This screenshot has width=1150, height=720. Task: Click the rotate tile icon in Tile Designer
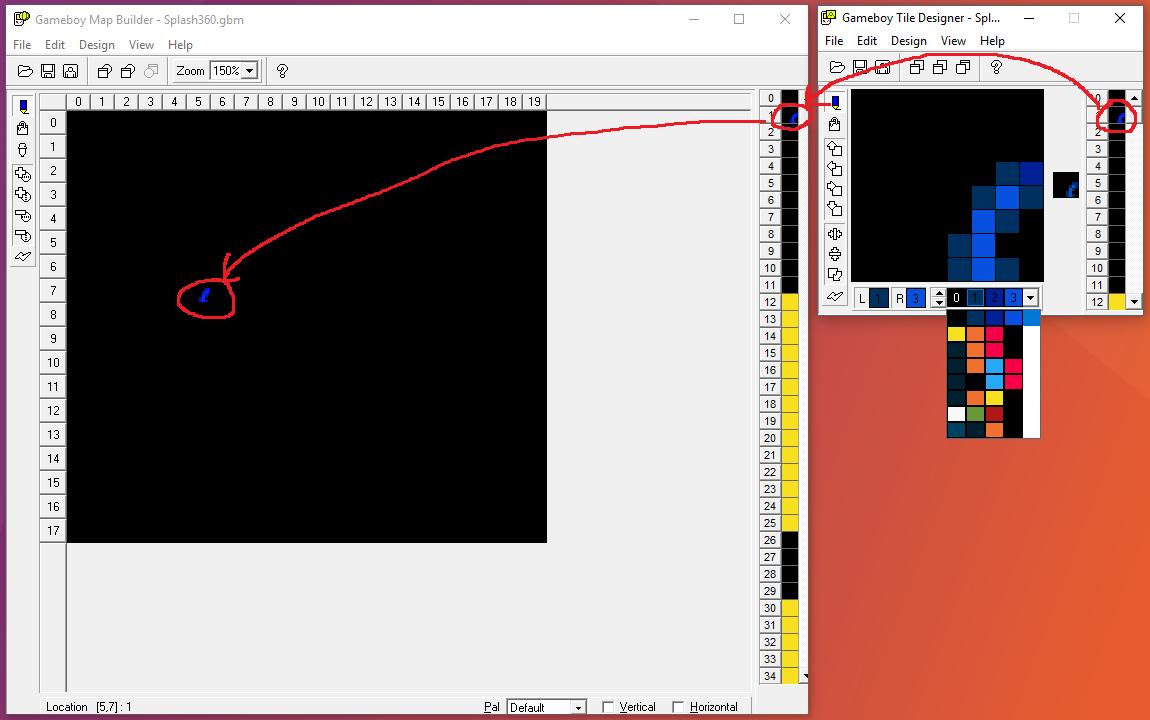[x=835, y=275]
